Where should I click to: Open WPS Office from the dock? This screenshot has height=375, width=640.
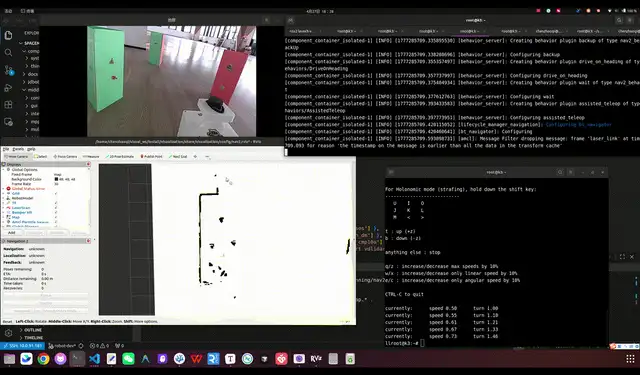pos(196,359)
